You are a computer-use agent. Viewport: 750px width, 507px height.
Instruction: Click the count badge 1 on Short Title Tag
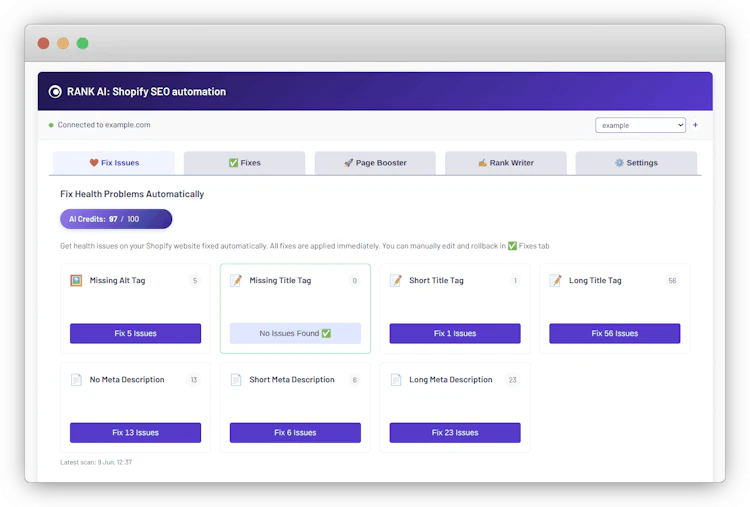click(x=515, y=281)
